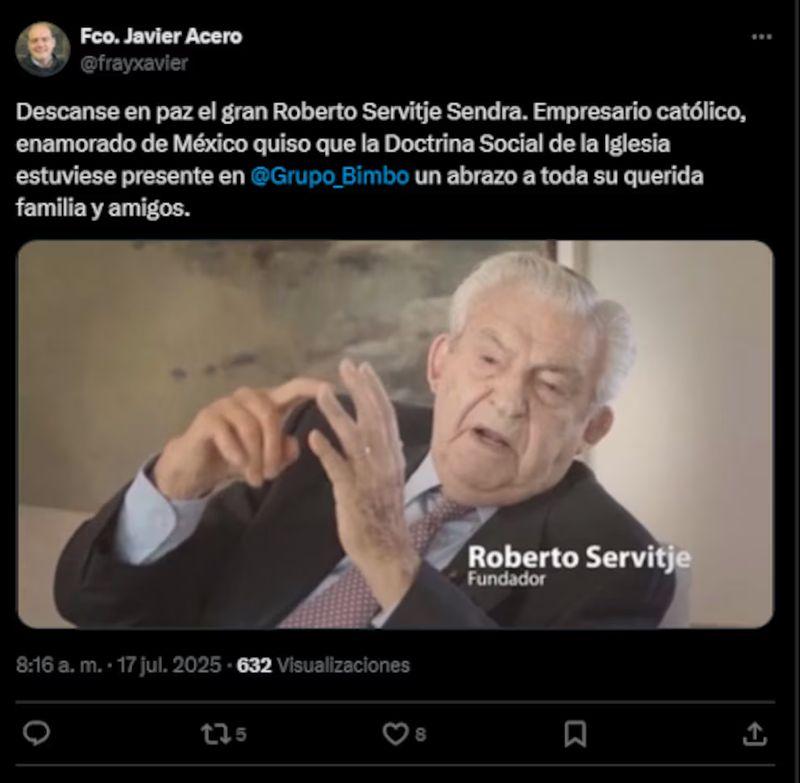
Task: View the 632 Visualizaciones count
Action: (x=323, y=665)
